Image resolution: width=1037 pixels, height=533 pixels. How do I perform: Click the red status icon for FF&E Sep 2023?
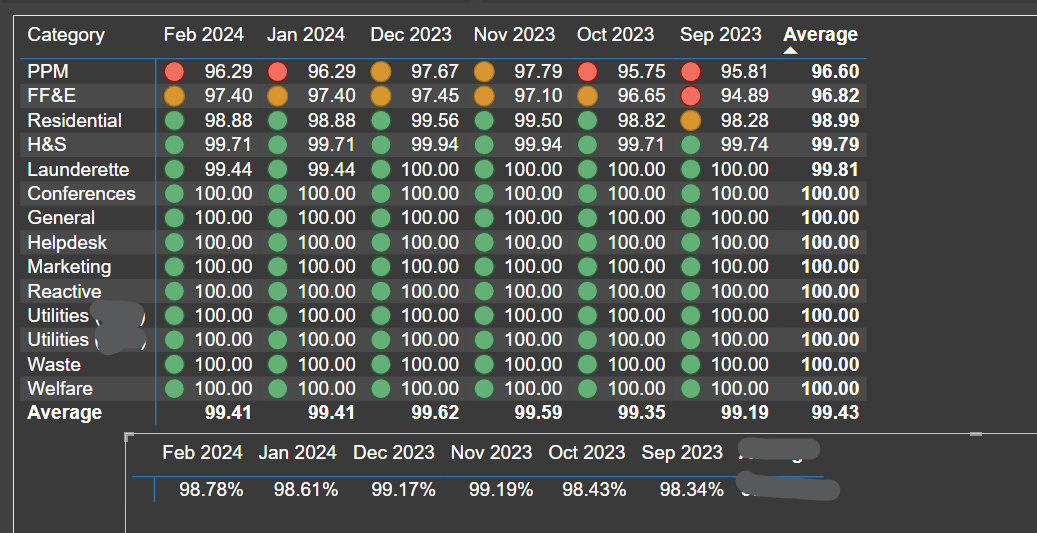point(690,96)
